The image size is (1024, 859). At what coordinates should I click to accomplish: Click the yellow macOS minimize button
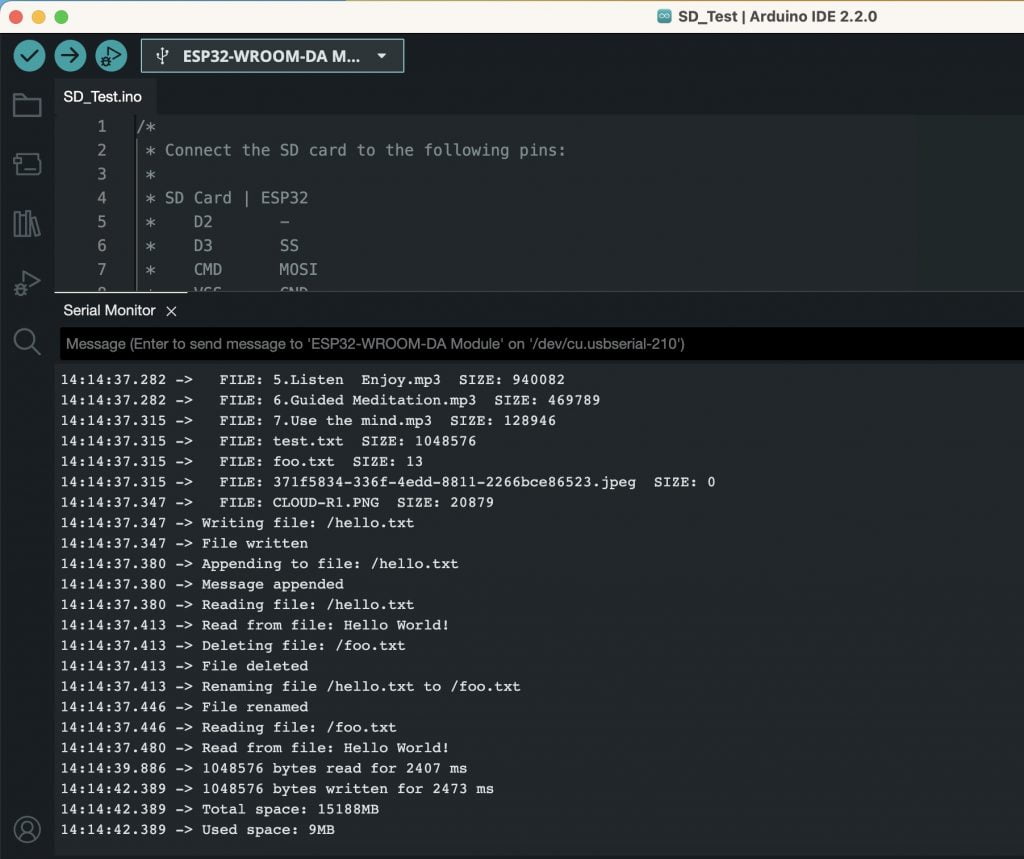click(39, 17)
